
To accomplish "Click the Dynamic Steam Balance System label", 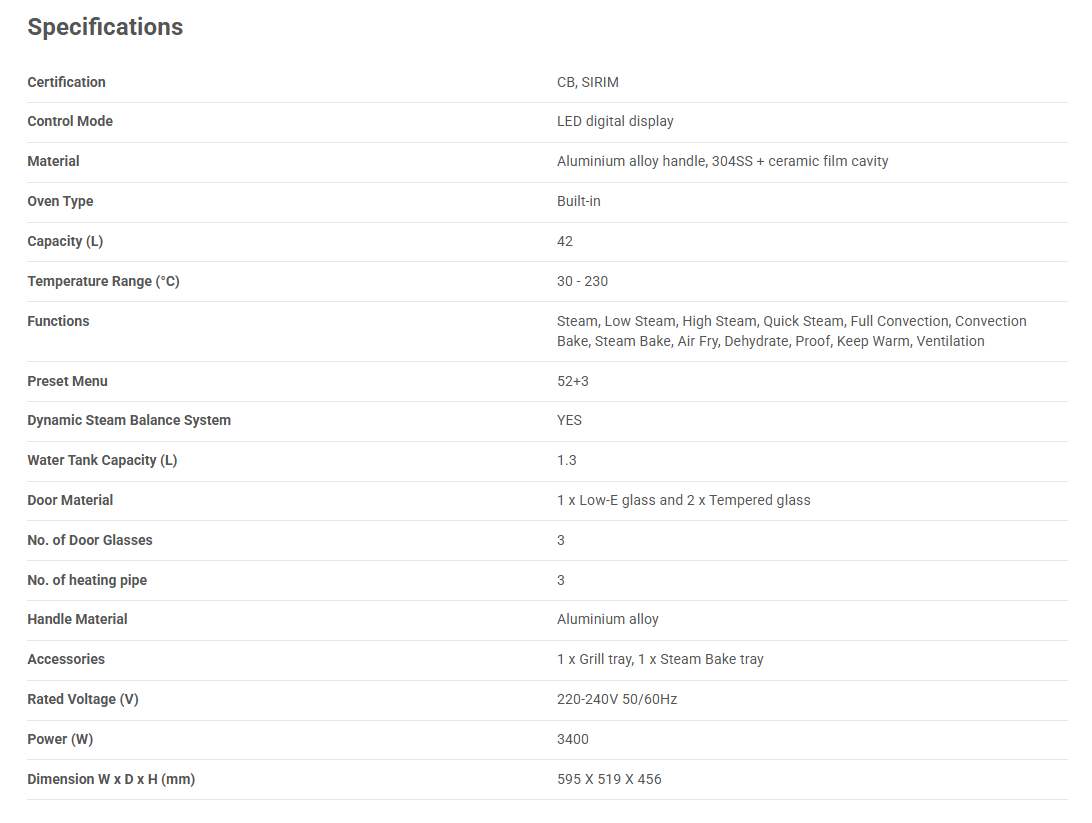I will (129, 420).
